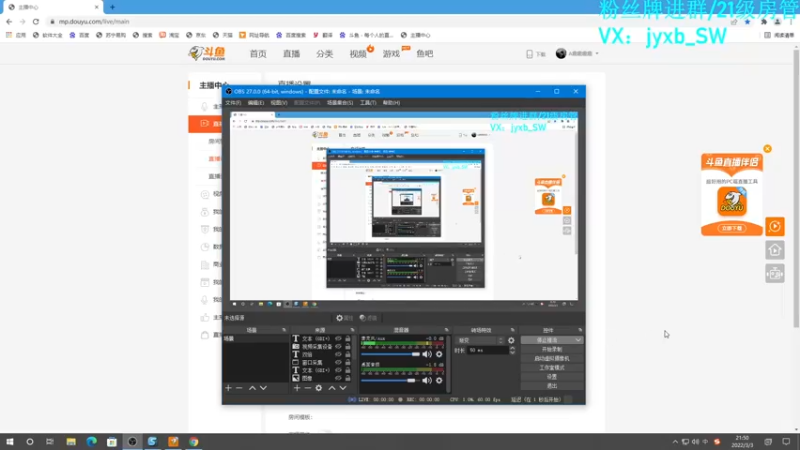Pop out the 来源 dock panel
This screenshot has width=800, height=450.
[352, 330]
